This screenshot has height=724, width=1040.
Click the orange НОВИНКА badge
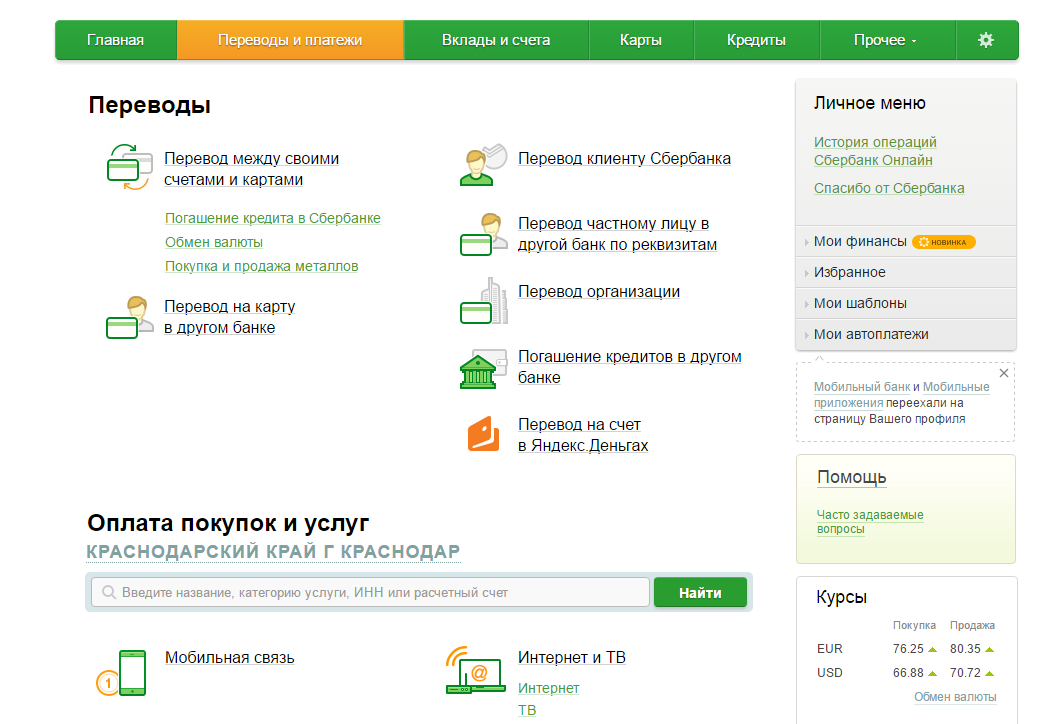943,242
